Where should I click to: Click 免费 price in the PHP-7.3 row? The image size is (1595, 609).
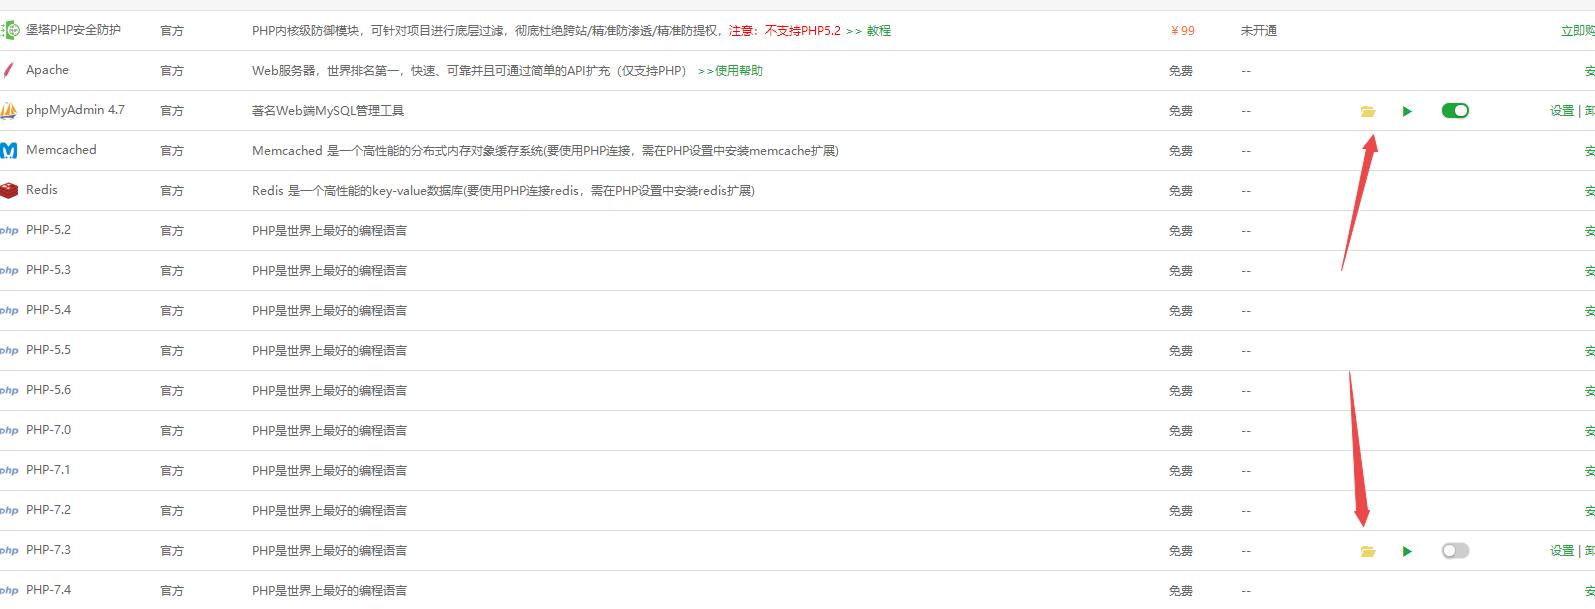[x=1181, y=551]
